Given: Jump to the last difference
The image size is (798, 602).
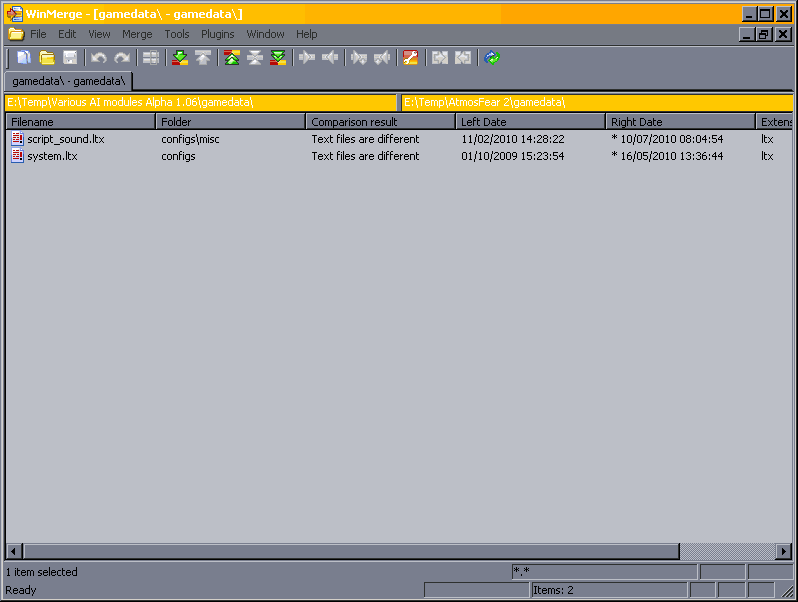Looking at the screenshot, I should (x=278, y=58).
